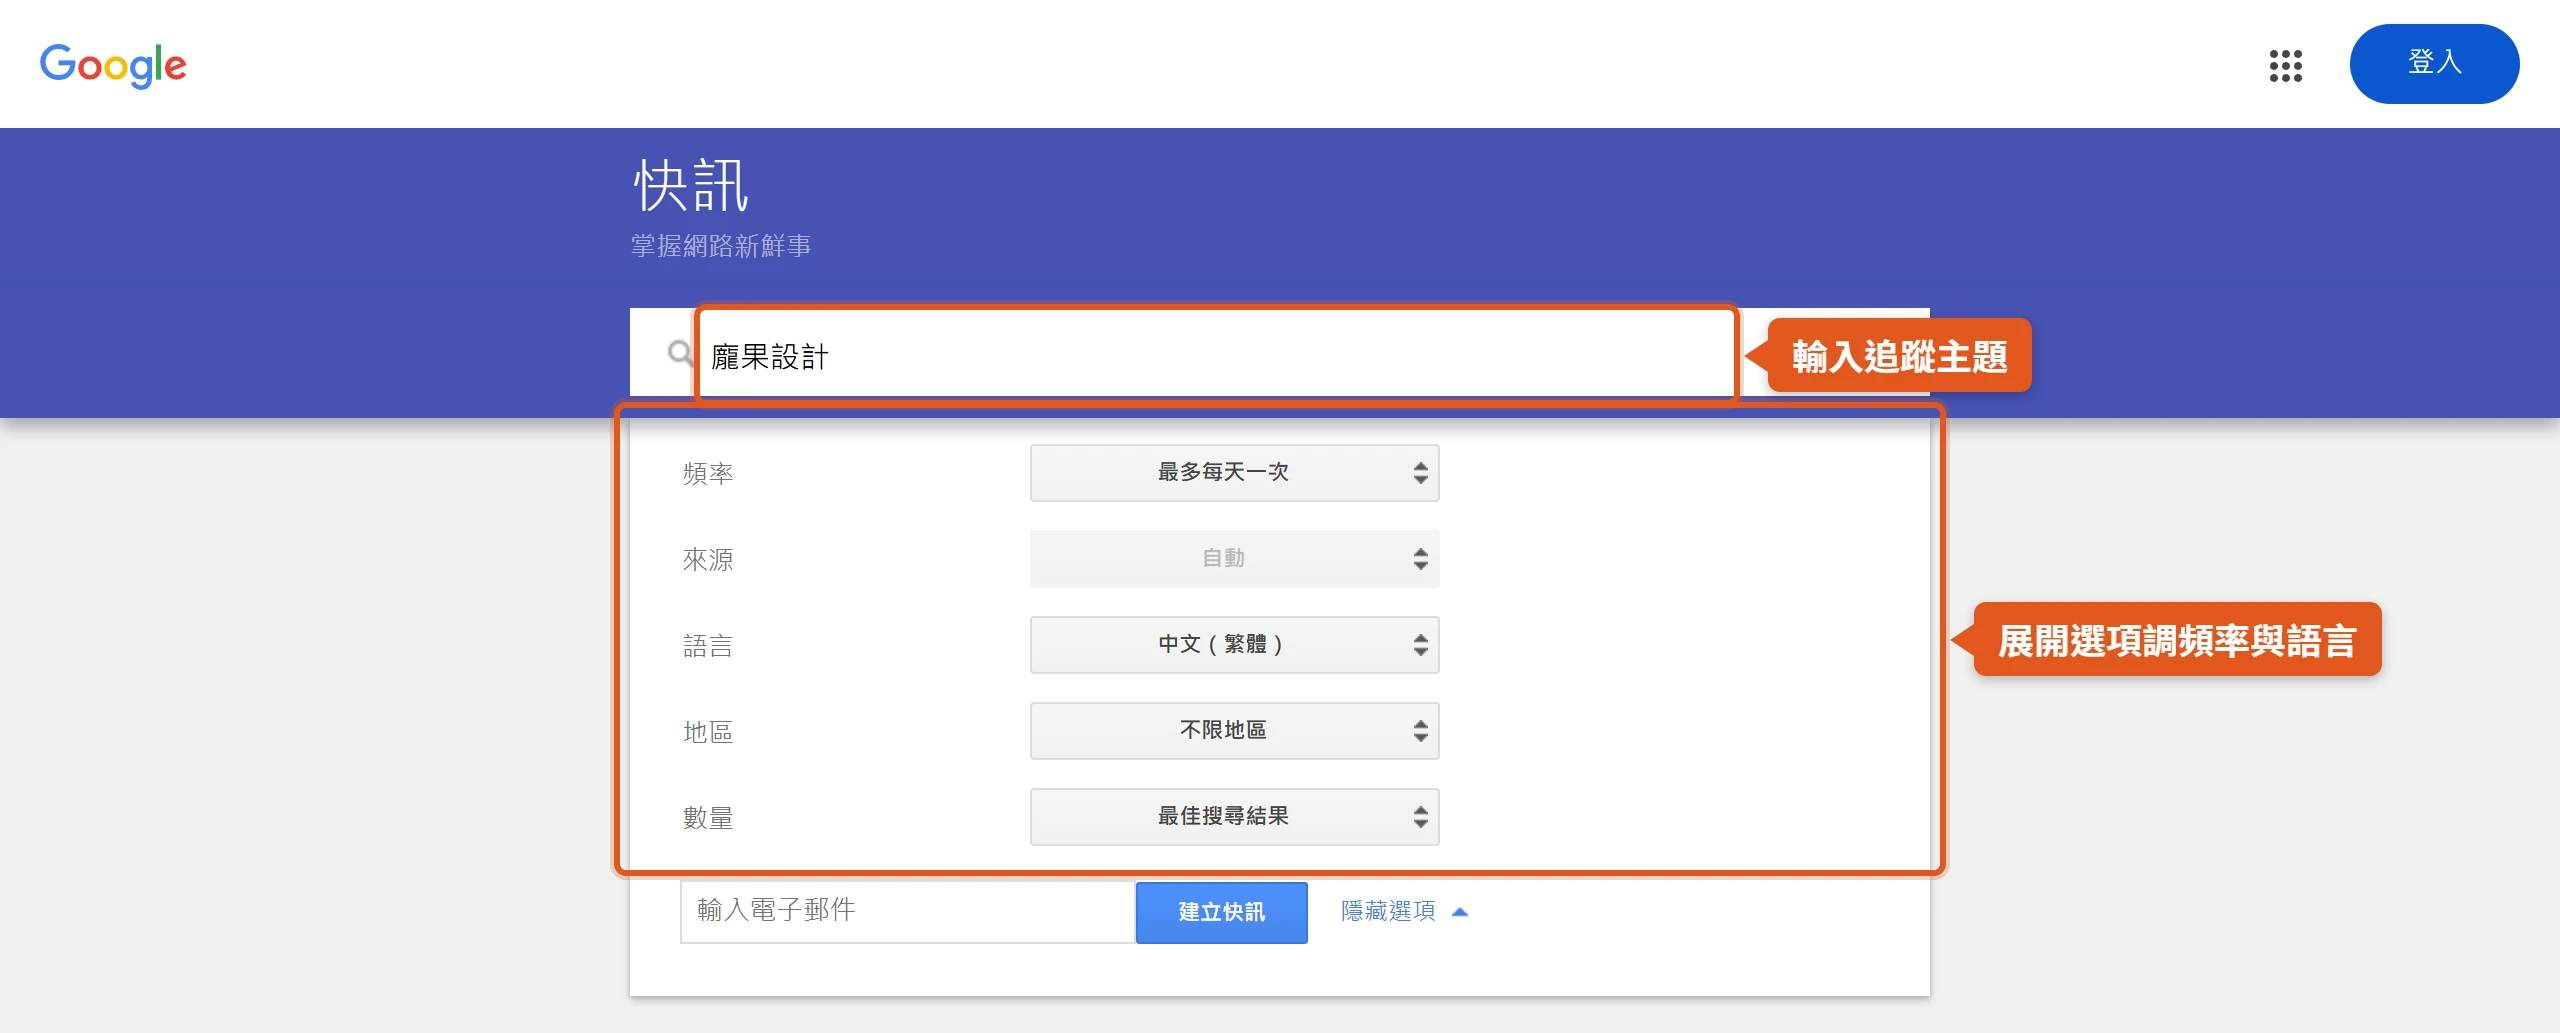Click the Google logo
Screen dimensions: 2560x1033
113,65
